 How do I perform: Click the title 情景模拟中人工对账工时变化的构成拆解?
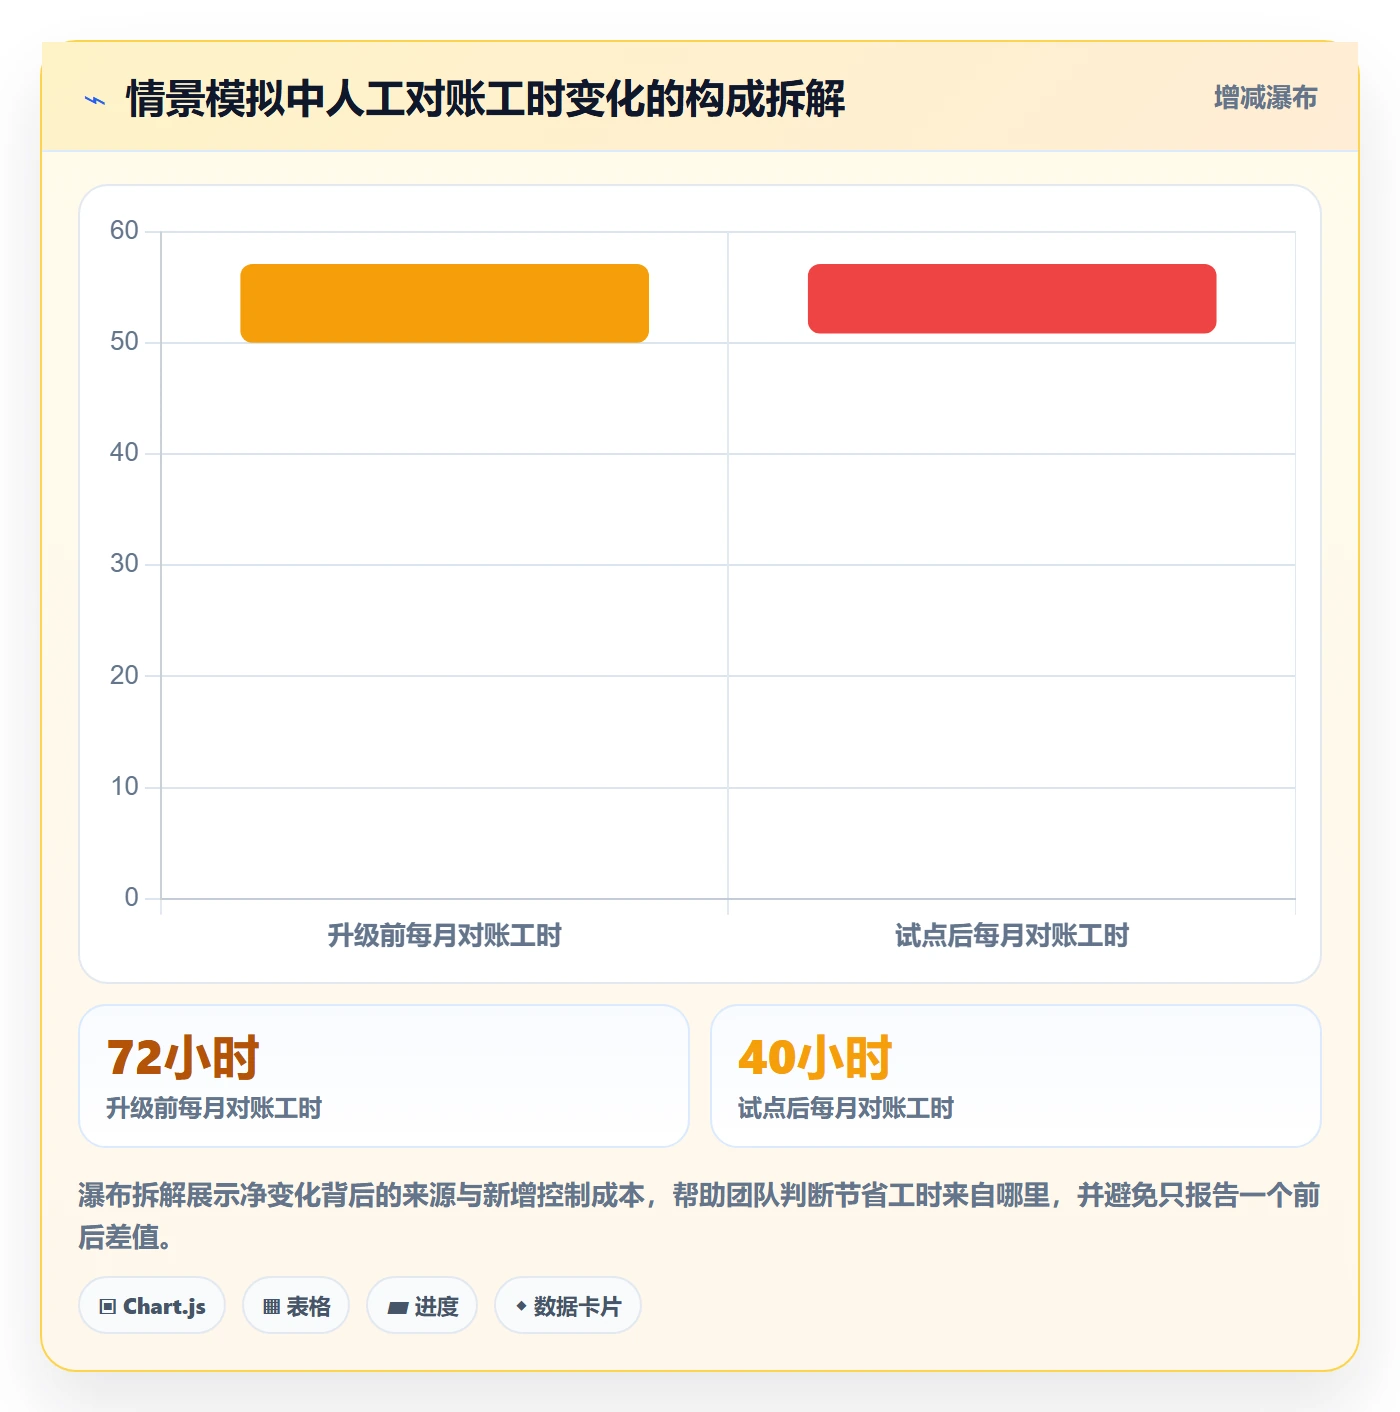[486, 99]
